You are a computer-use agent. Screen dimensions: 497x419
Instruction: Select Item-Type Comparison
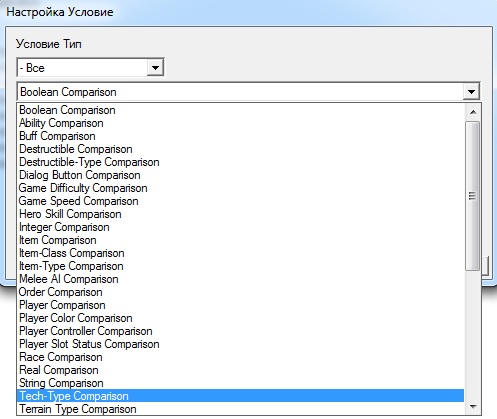click(240, 266)
